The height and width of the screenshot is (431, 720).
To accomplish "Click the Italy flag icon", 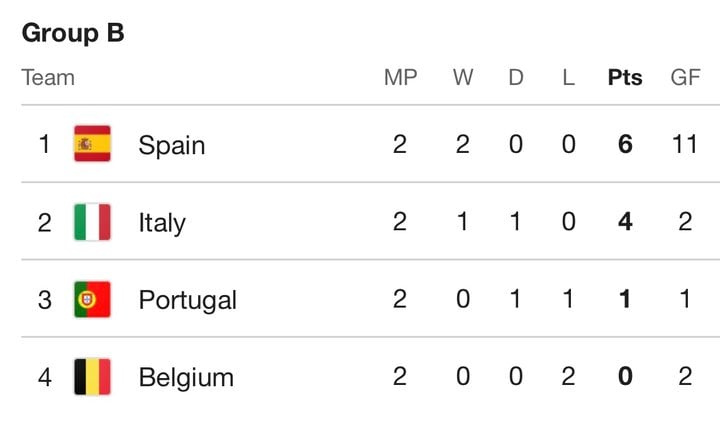I will 92,222.
